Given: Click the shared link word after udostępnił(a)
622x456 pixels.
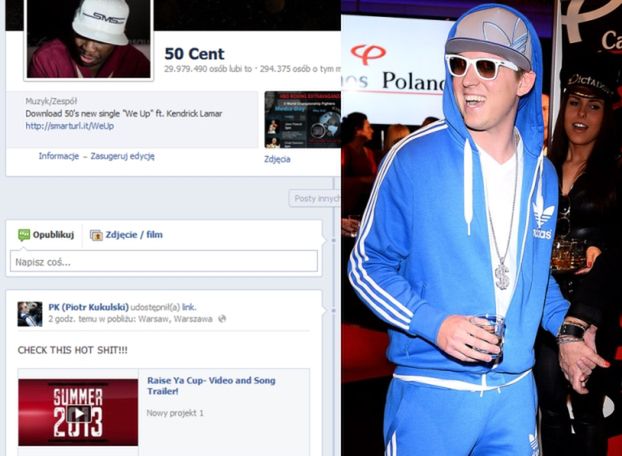Looking at the screenshot, I should tap(189, 307).
